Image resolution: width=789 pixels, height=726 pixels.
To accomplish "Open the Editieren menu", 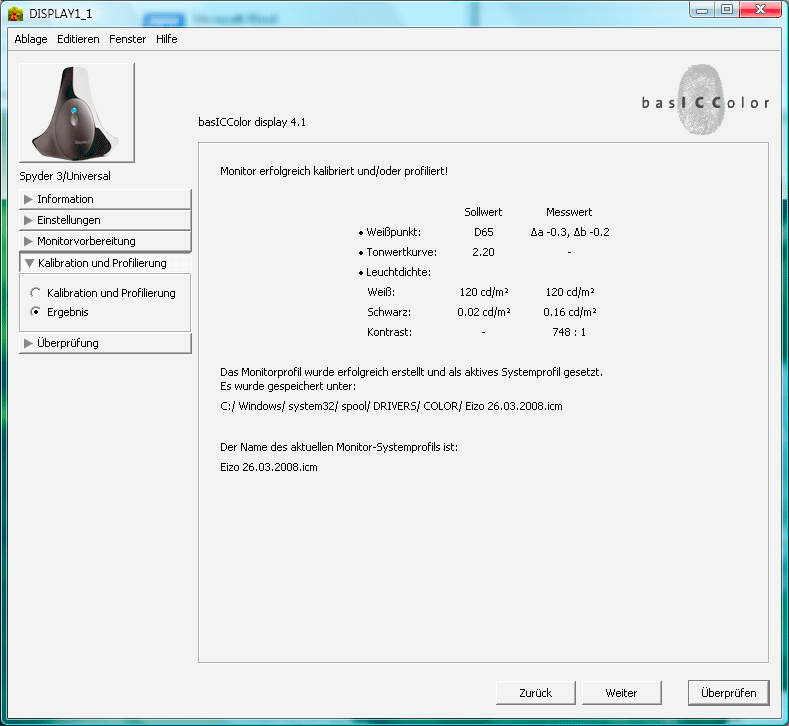I will 78,39.
